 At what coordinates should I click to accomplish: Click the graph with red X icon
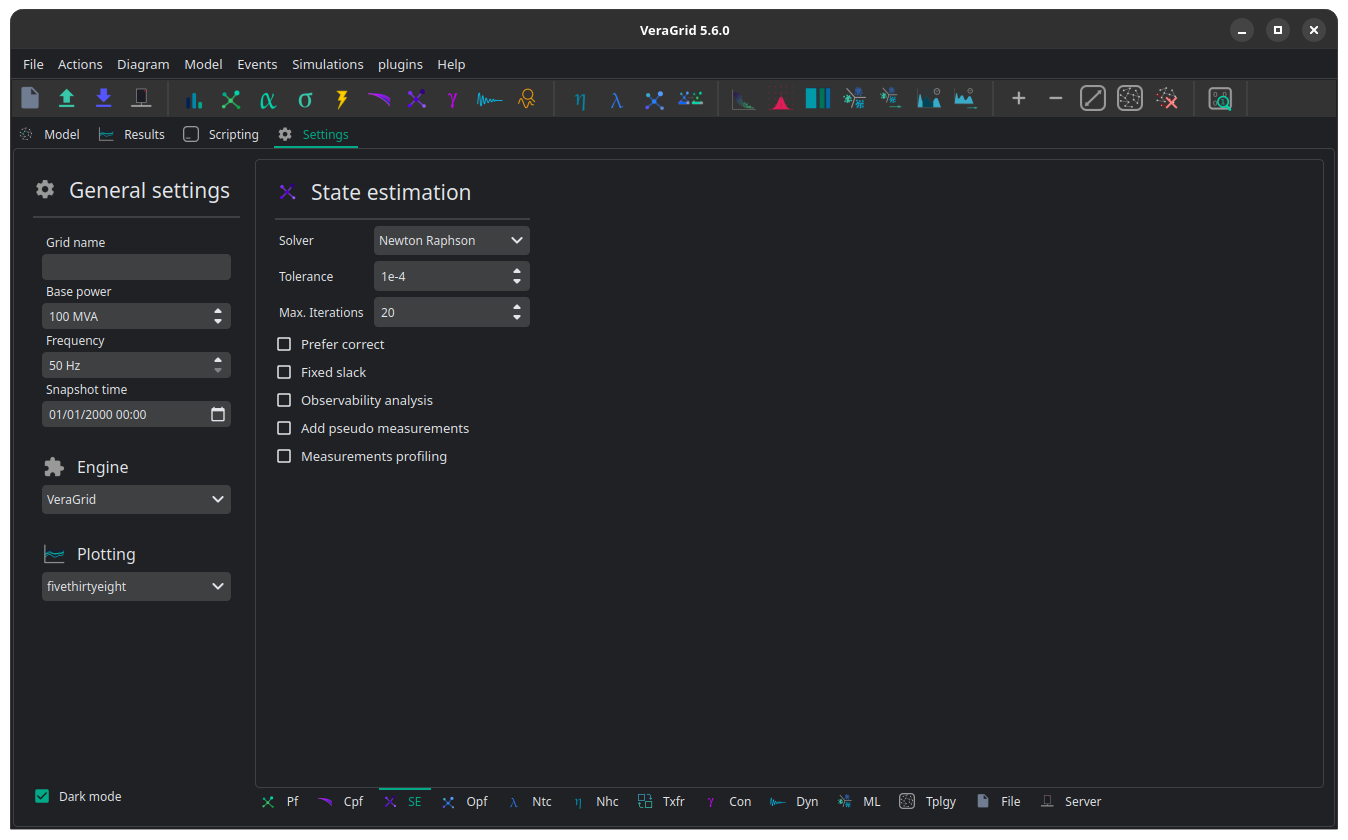[1167, 99]
